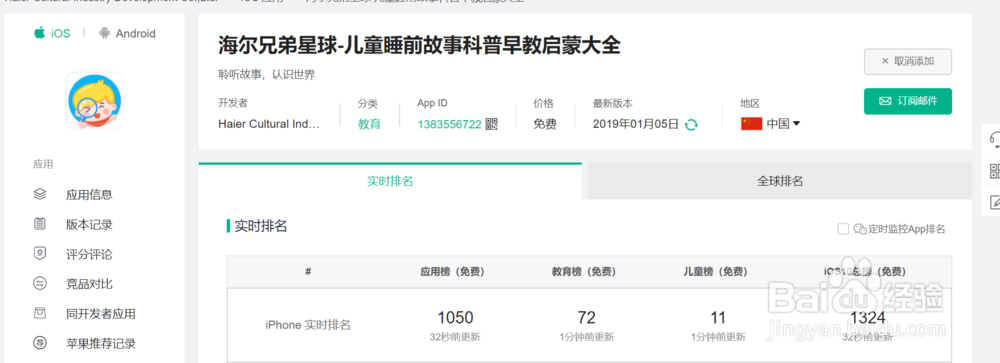
Task: Click the 订阅邮件 button
Action: 908,101
